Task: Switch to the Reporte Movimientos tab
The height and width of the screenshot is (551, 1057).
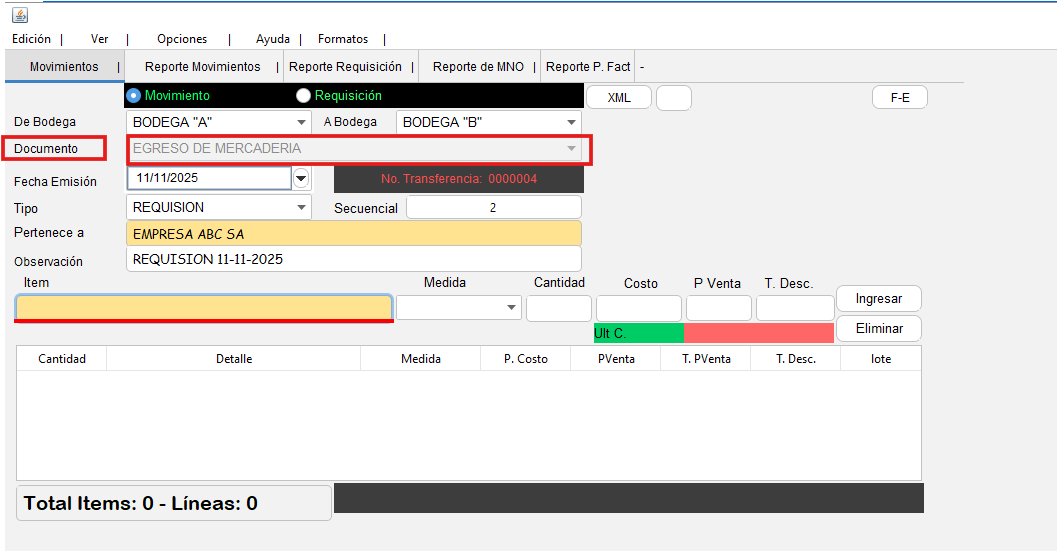Action: [x=202, y=67]
